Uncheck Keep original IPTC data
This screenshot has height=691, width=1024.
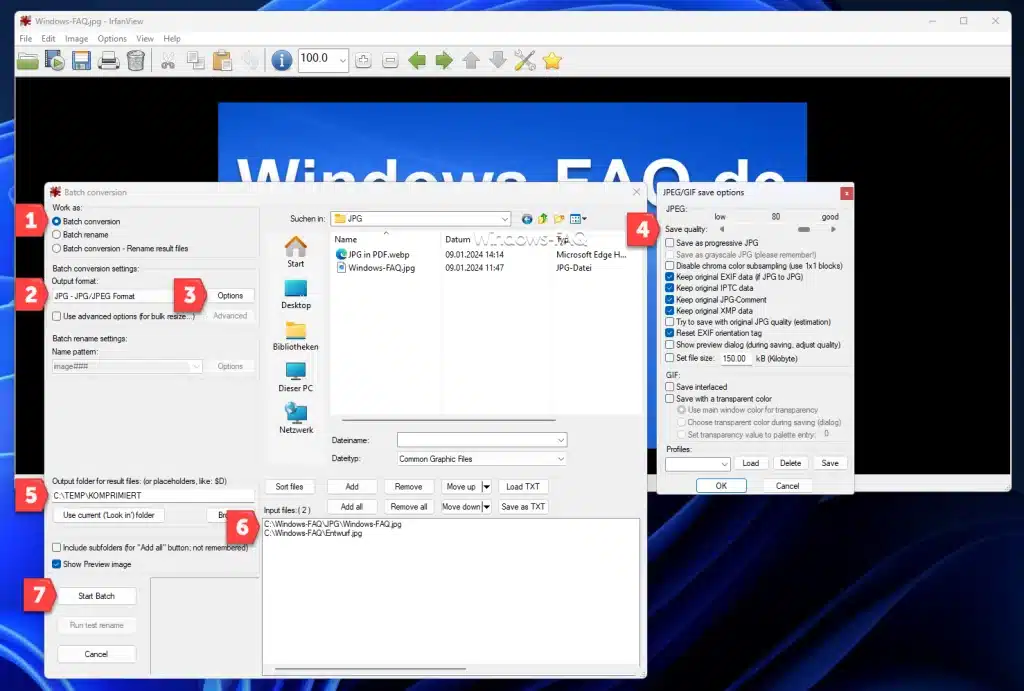tap(669, 288)
